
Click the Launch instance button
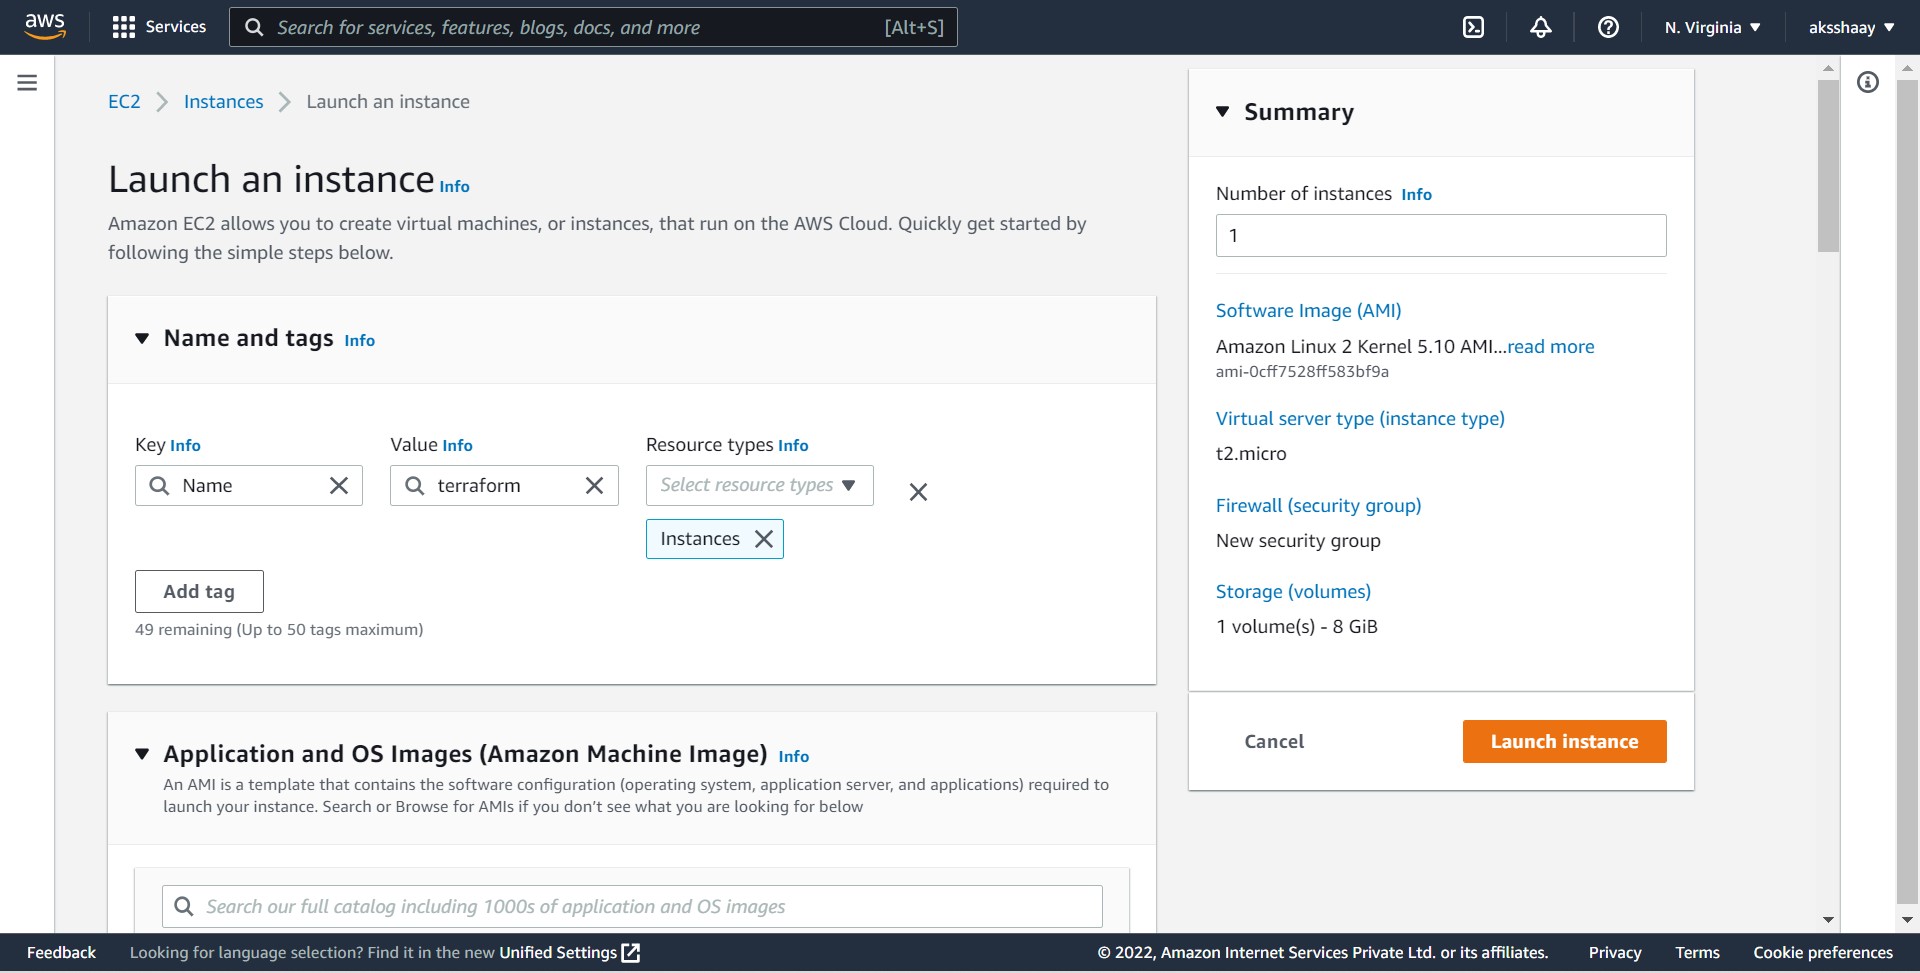pos(1564,741)
